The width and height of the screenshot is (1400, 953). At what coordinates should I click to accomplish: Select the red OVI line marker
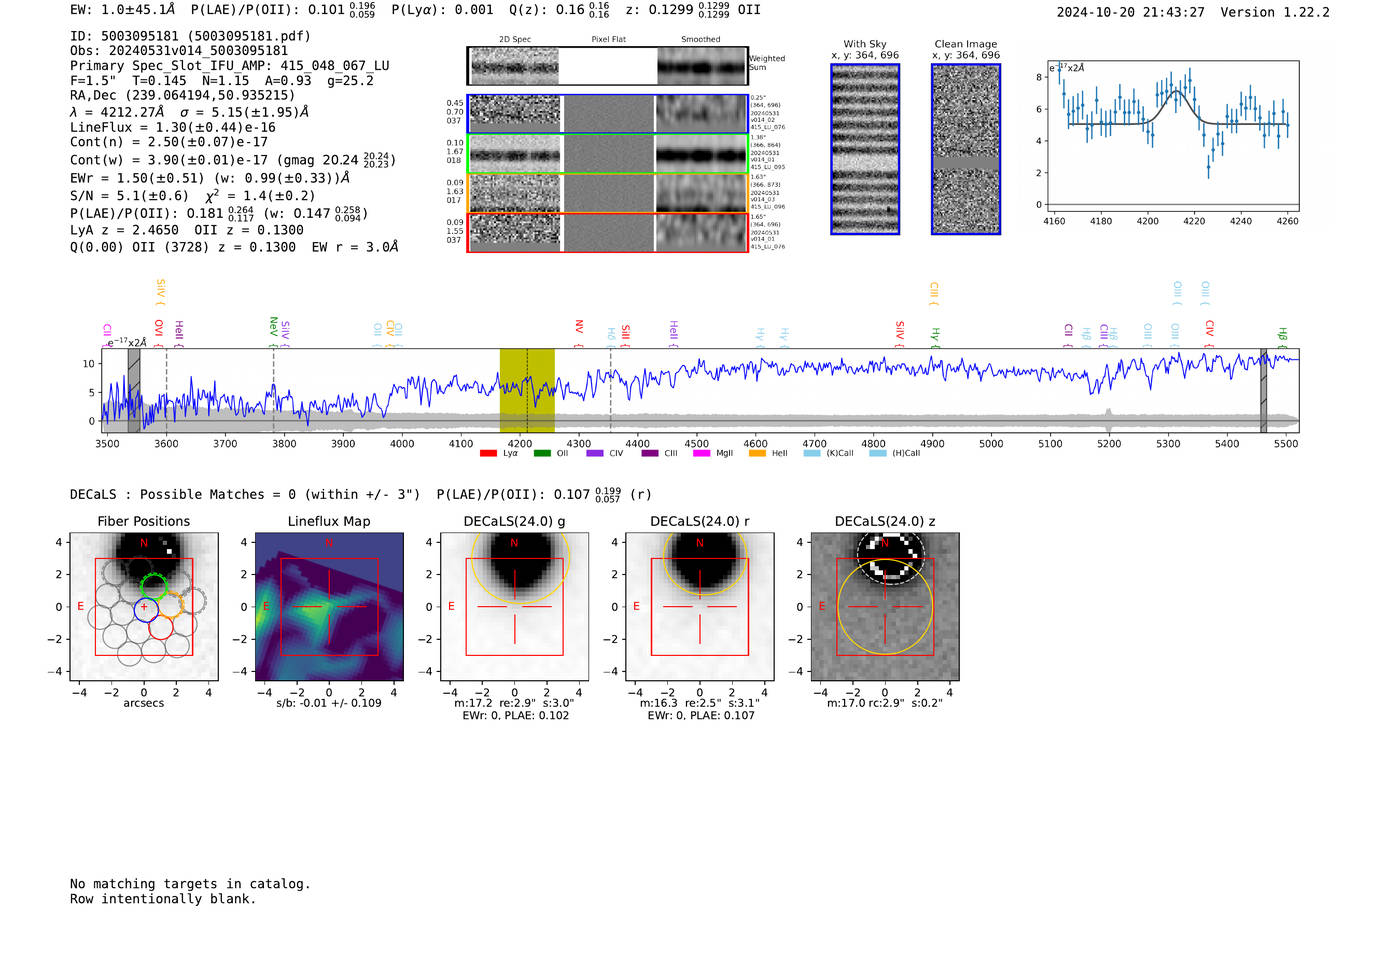159,333
